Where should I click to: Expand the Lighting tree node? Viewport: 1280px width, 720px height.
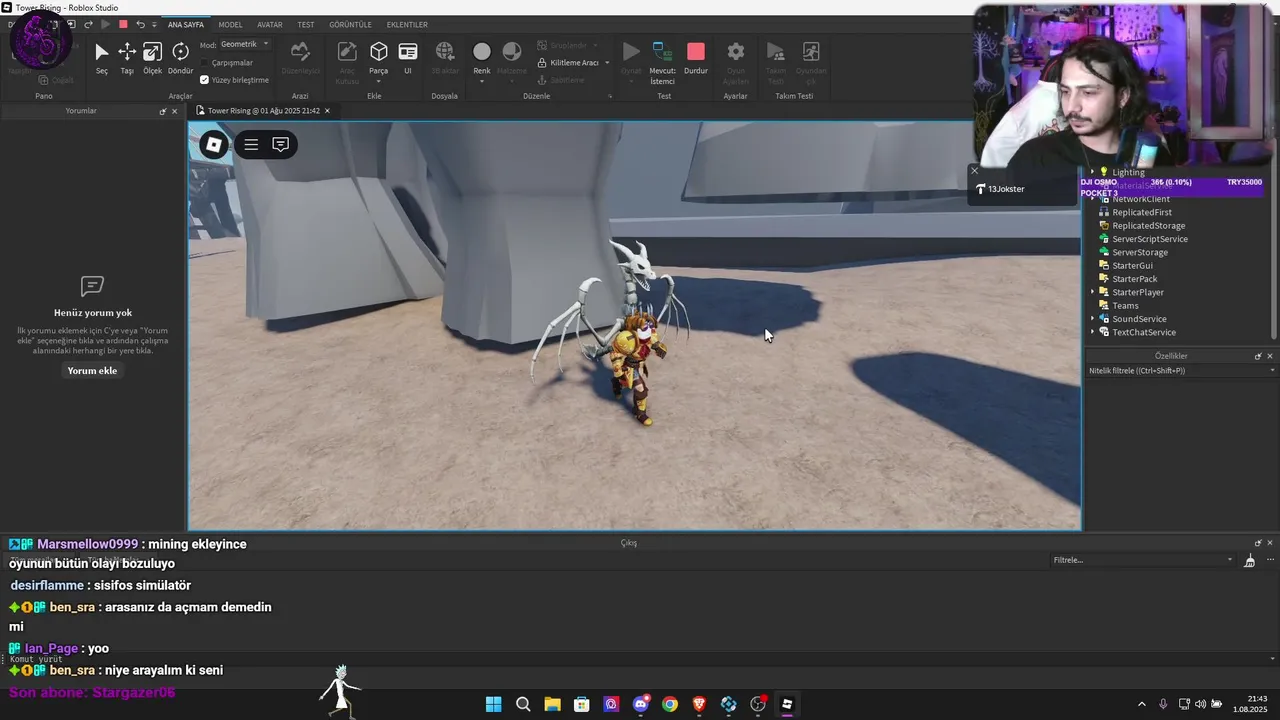click(1092, 172)
